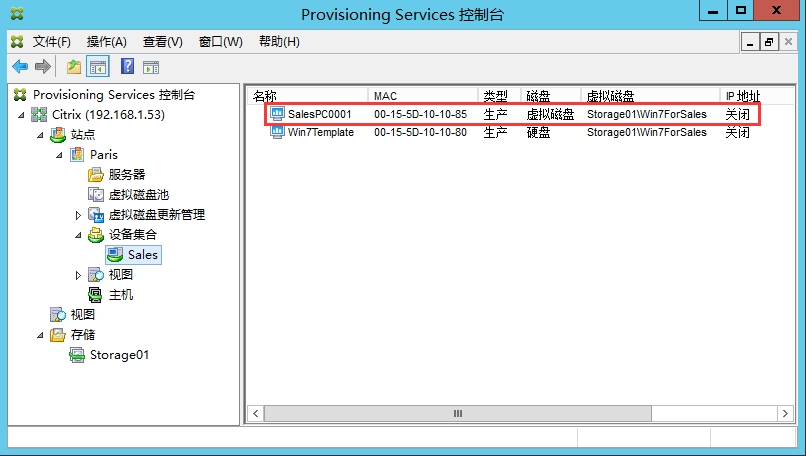Toggle the action pane toolbar button

pos(151,67)
